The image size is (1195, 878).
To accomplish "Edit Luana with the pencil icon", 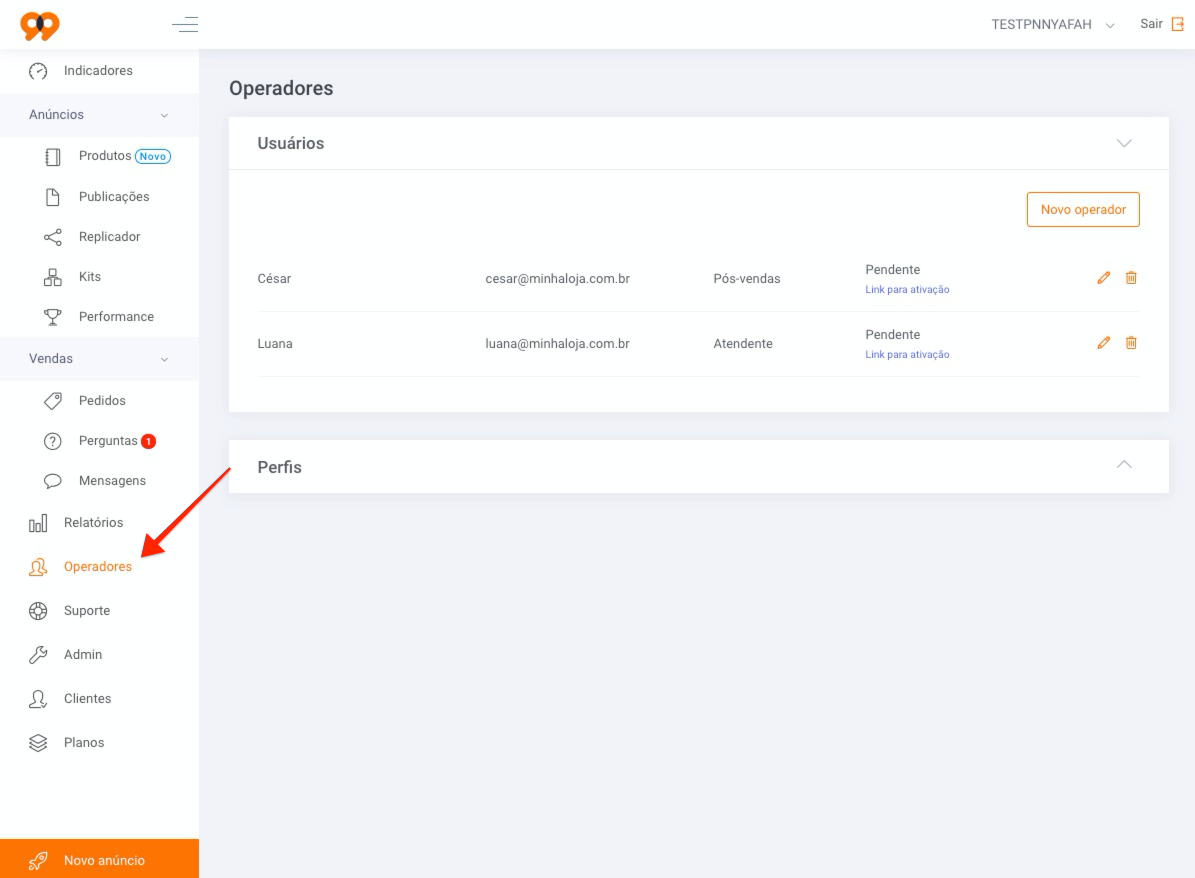I will coord(1104,343).
